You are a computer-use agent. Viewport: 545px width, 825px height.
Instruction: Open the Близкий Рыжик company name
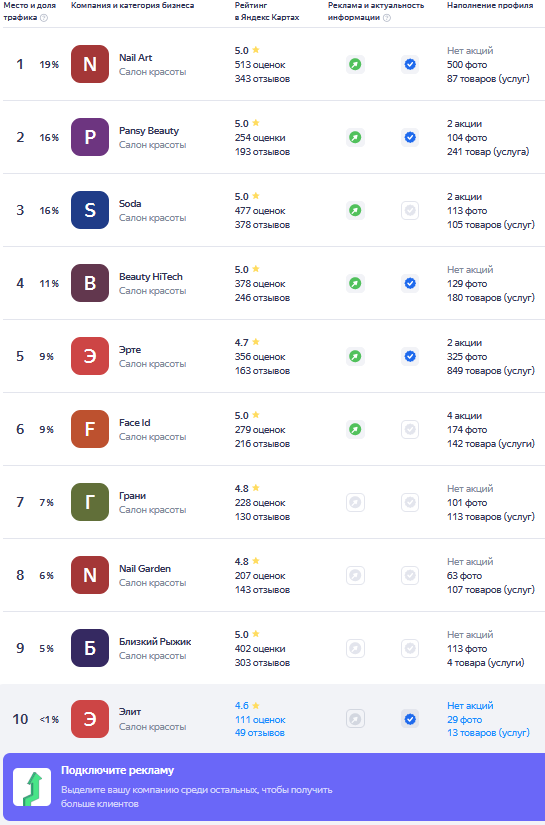(x=155, y=641)
